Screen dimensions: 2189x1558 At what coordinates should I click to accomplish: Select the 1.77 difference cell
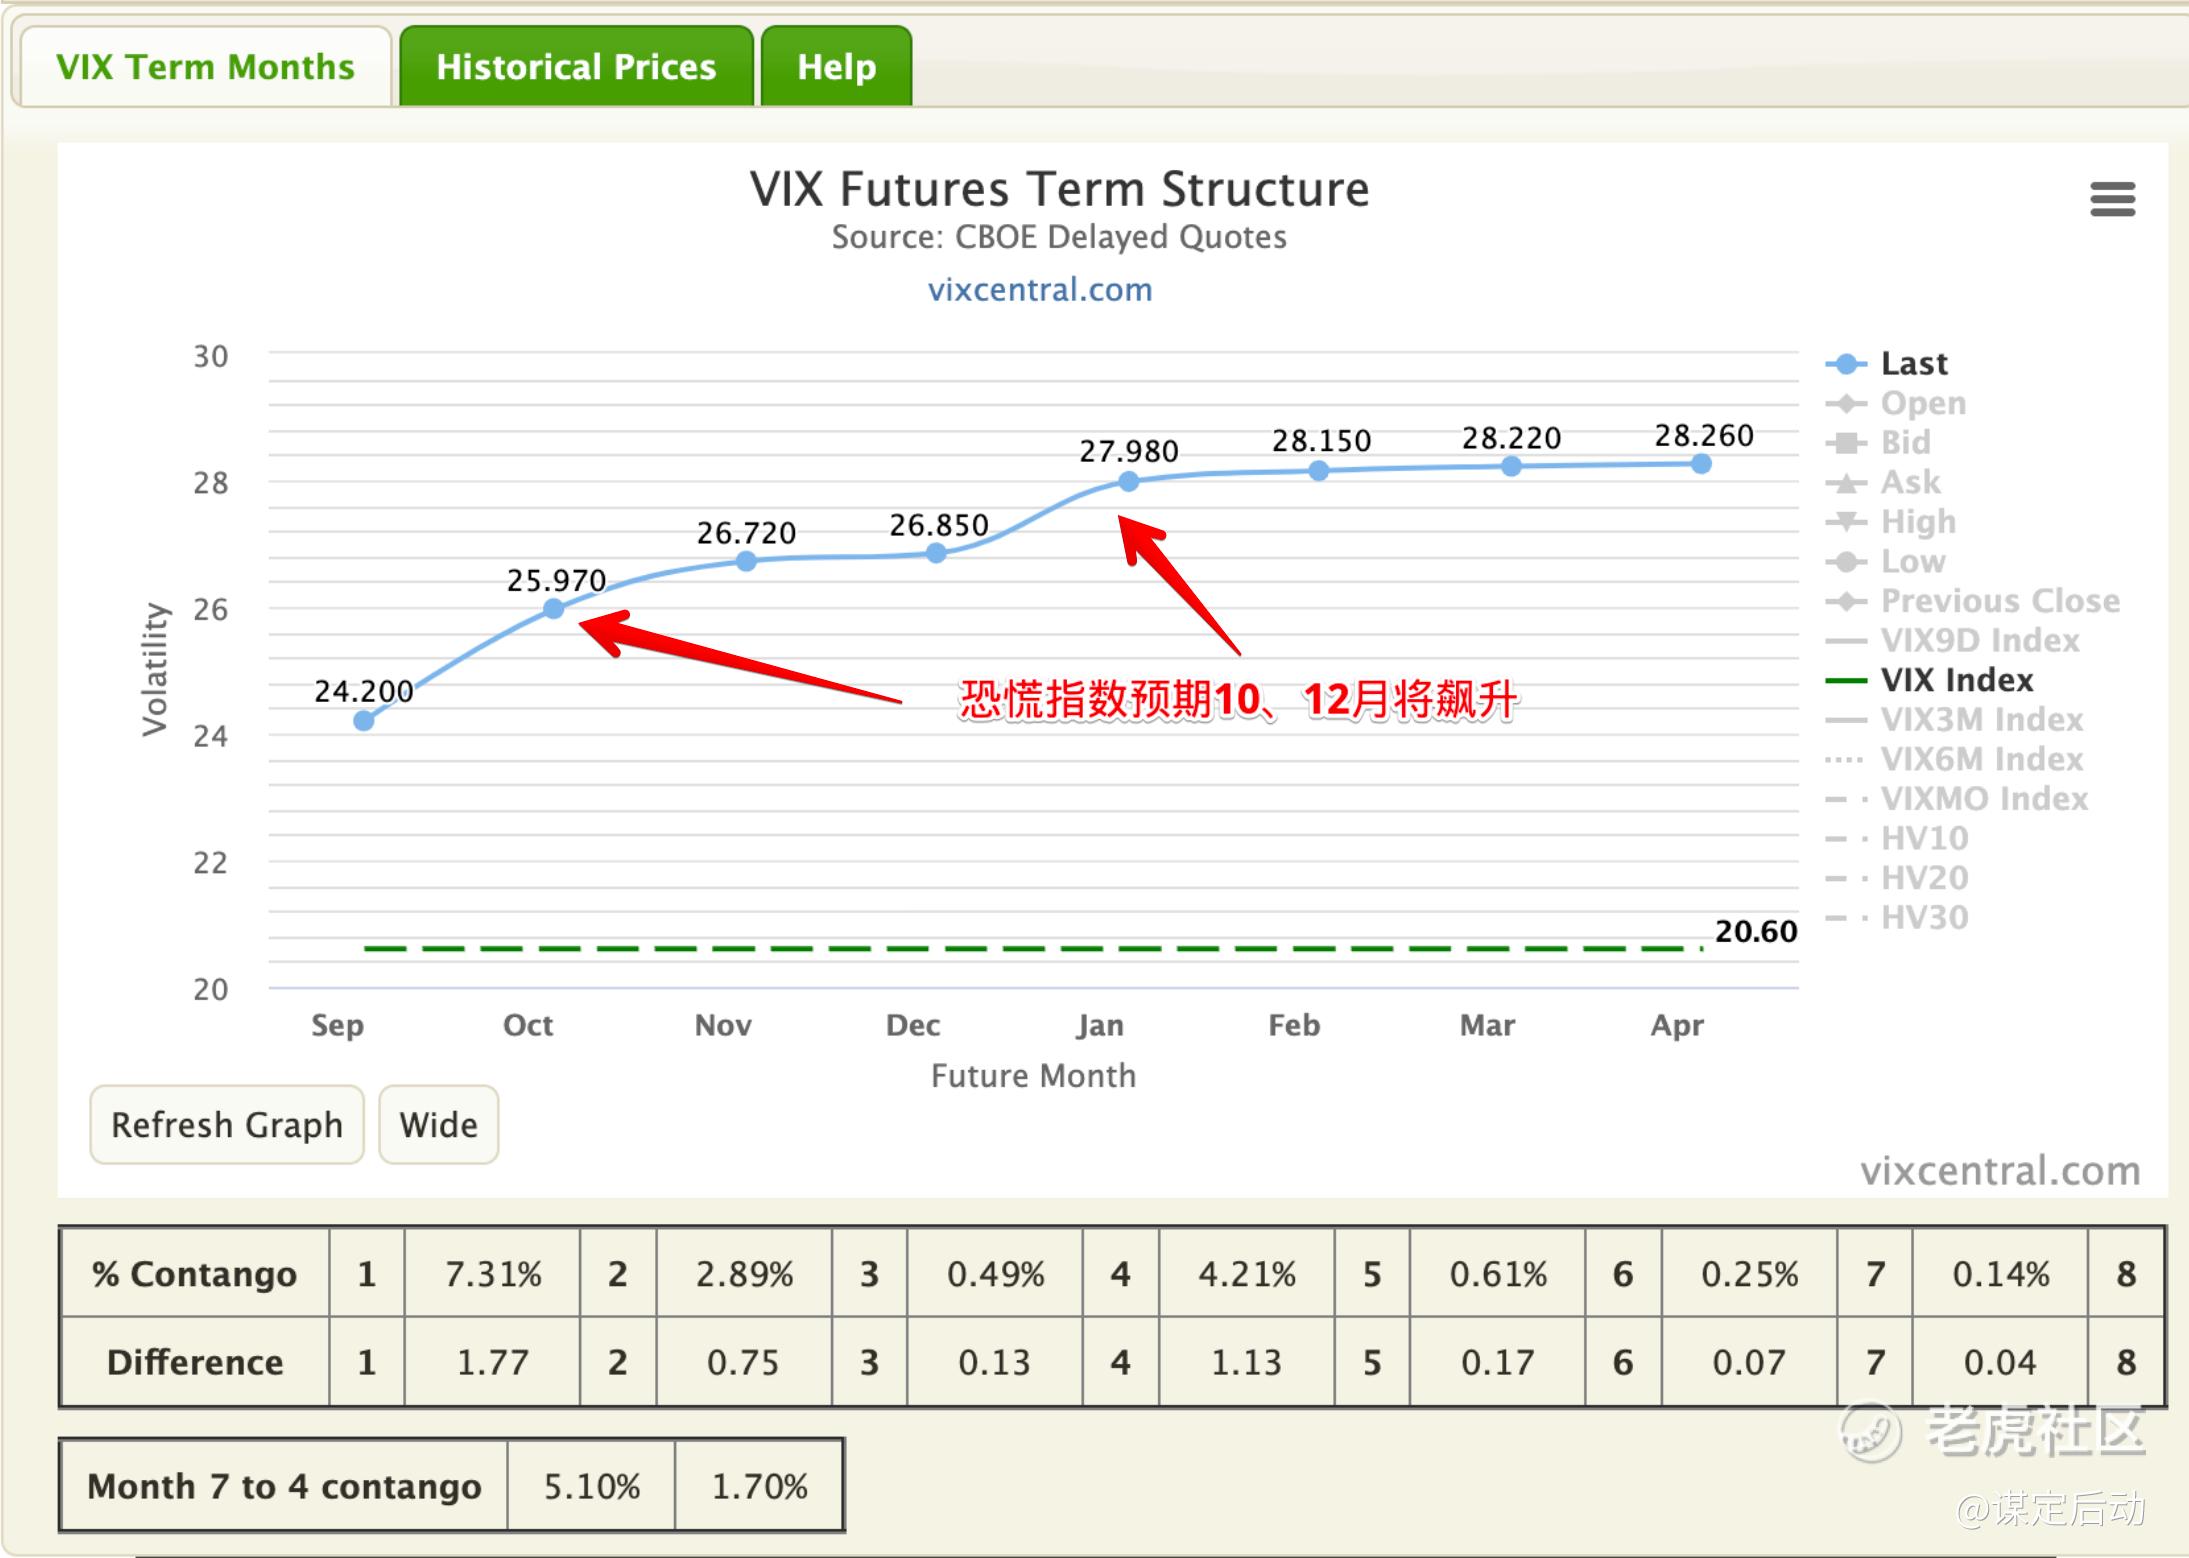pos(493,1362)
